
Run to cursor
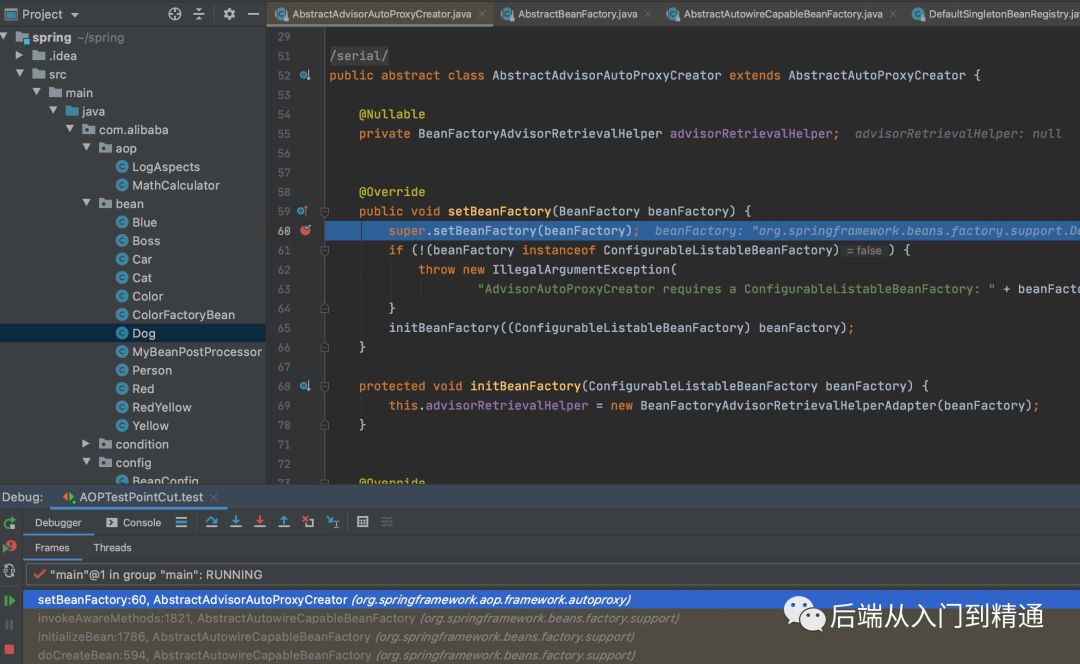[333, 522]
